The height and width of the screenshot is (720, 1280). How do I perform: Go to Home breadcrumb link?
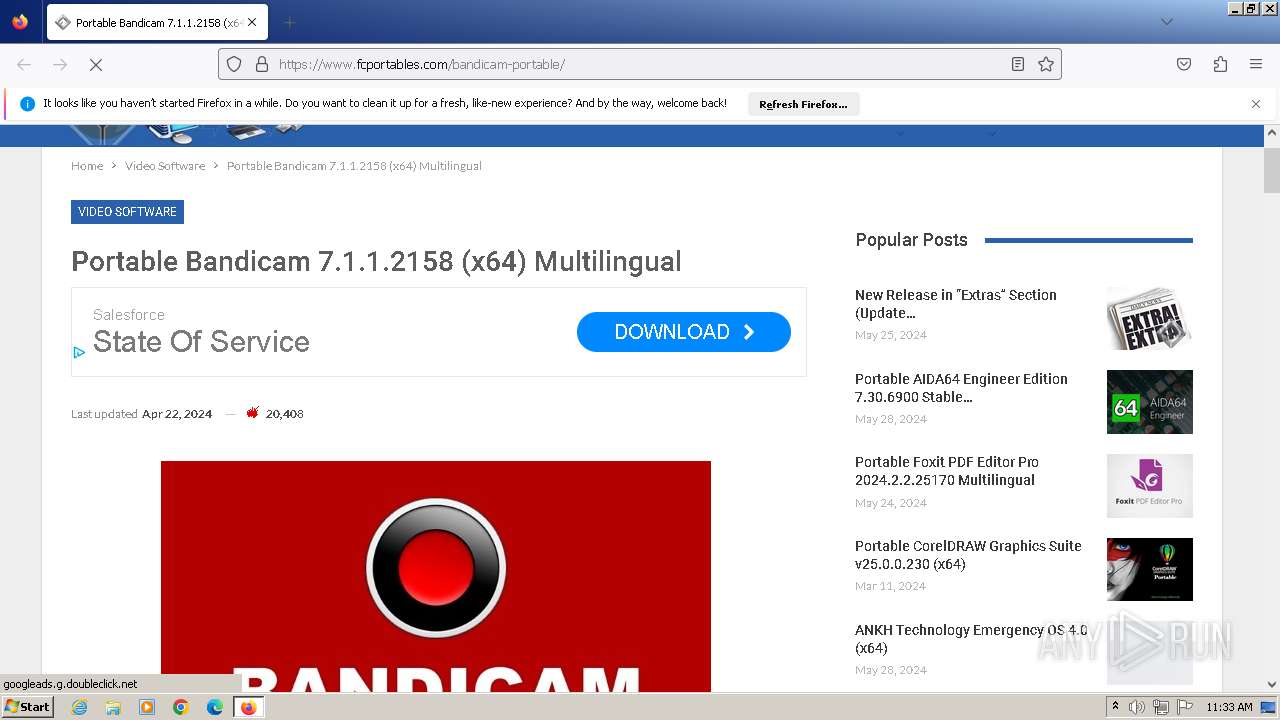point(87,166)
